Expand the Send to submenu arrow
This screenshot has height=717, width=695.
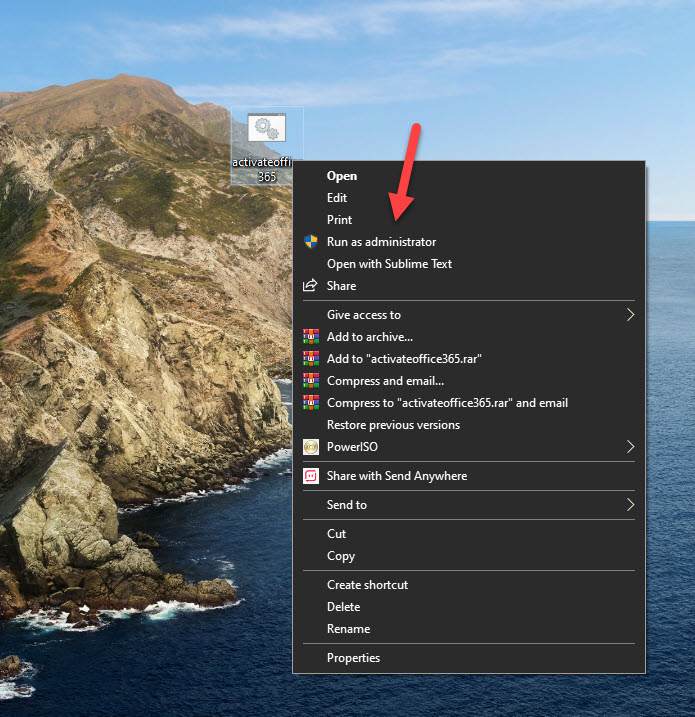pyautogui.click(x=630, y=505)
